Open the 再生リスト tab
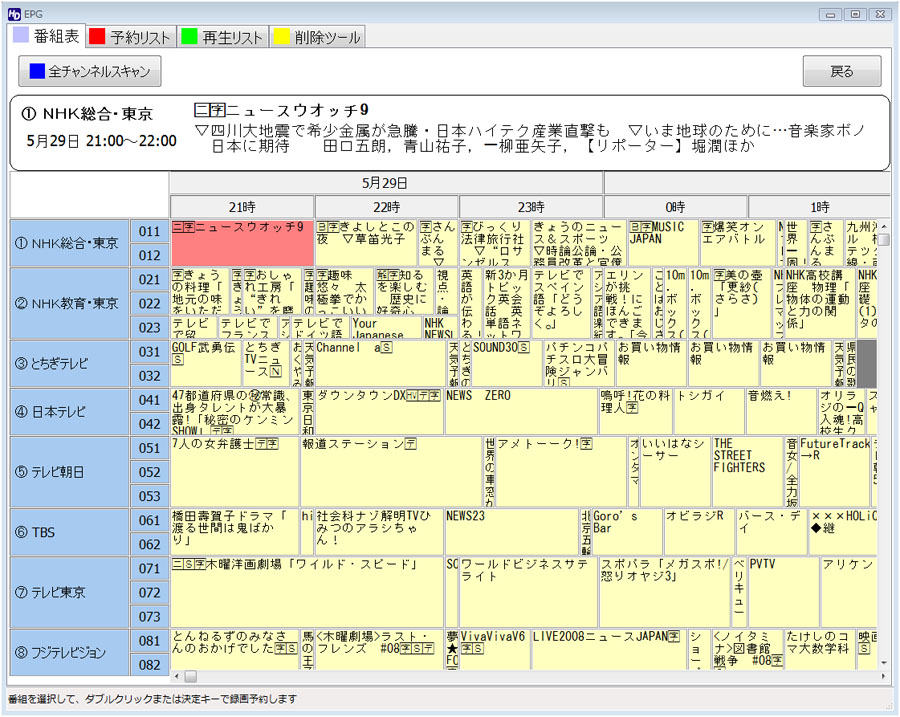The height and width of the screenshot is (717, 900). pos(223,37)
